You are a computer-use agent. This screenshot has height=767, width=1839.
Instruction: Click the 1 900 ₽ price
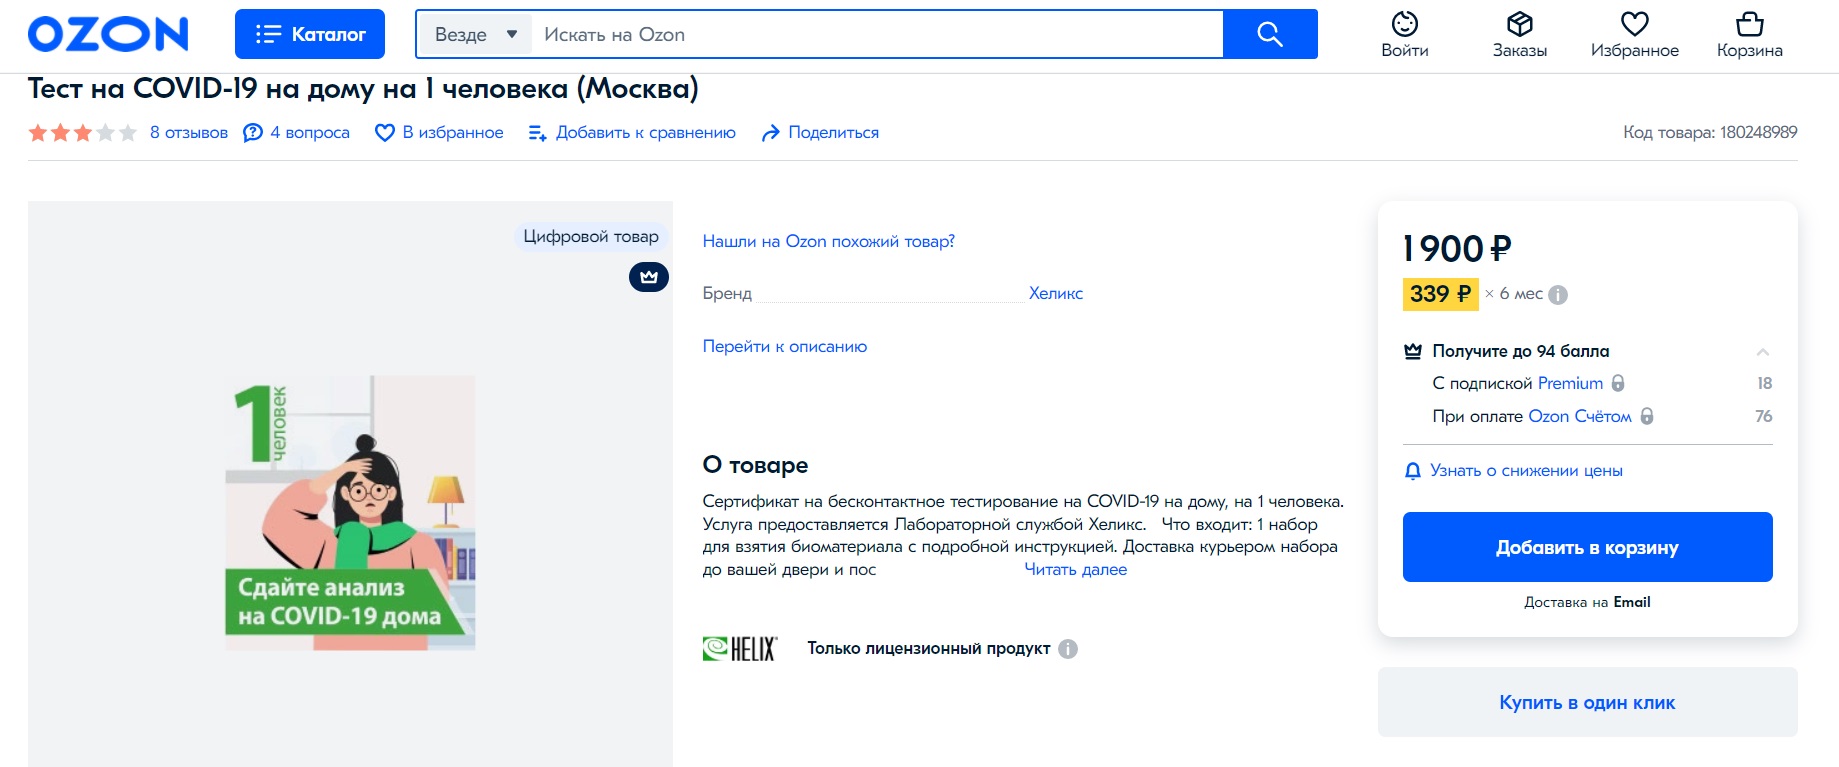click(1457, 248)
